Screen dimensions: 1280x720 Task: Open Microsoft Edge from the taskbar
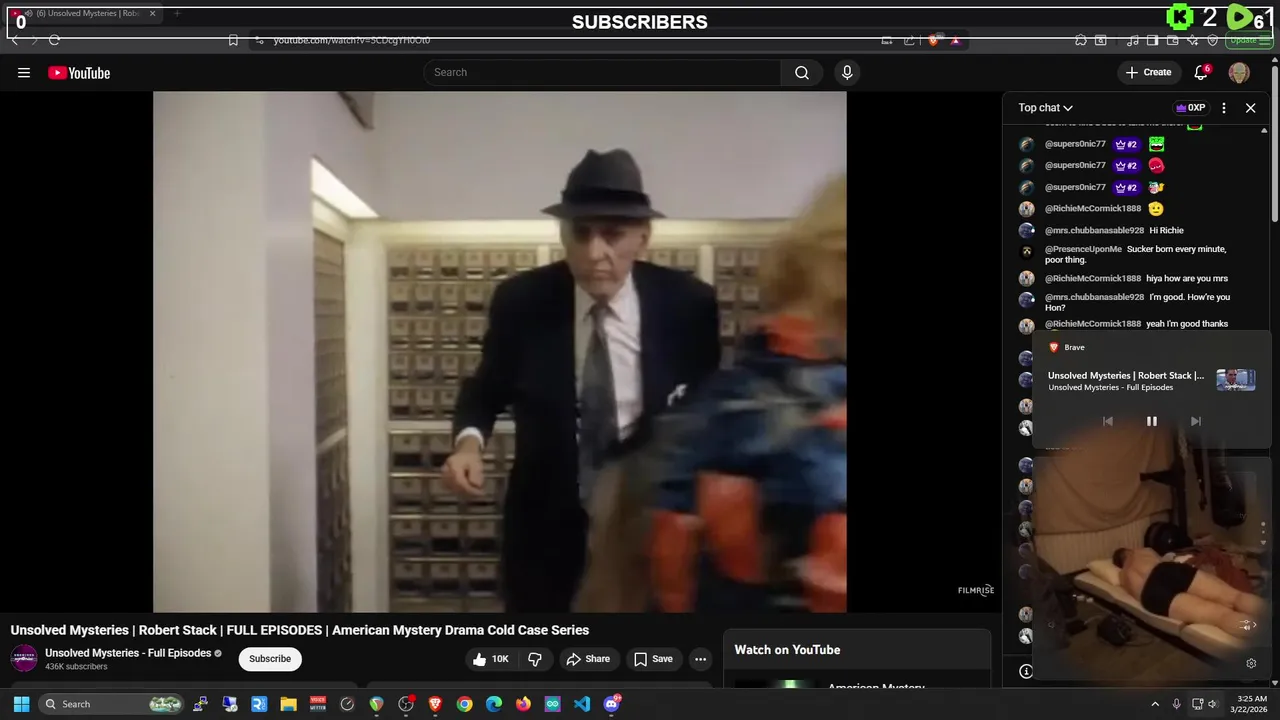tap(494, 704)
